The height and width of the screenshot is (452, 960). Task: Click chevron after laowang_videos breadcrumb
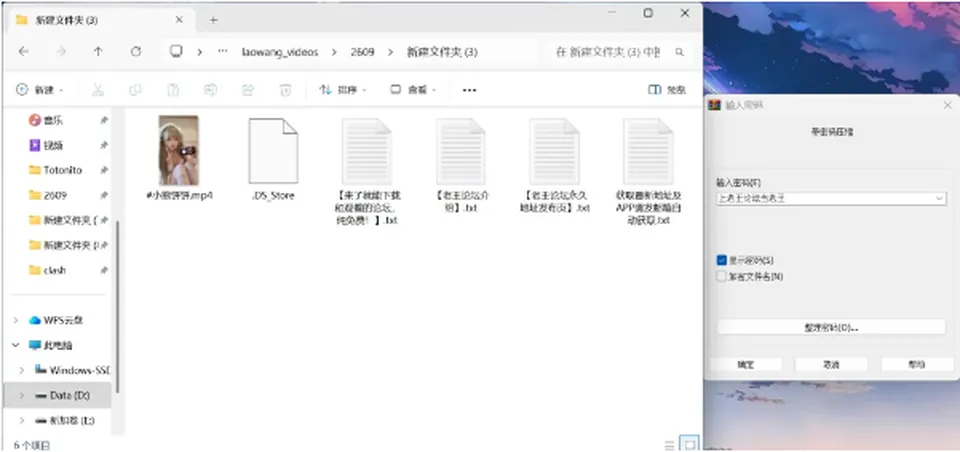click(x=334, y=53)
